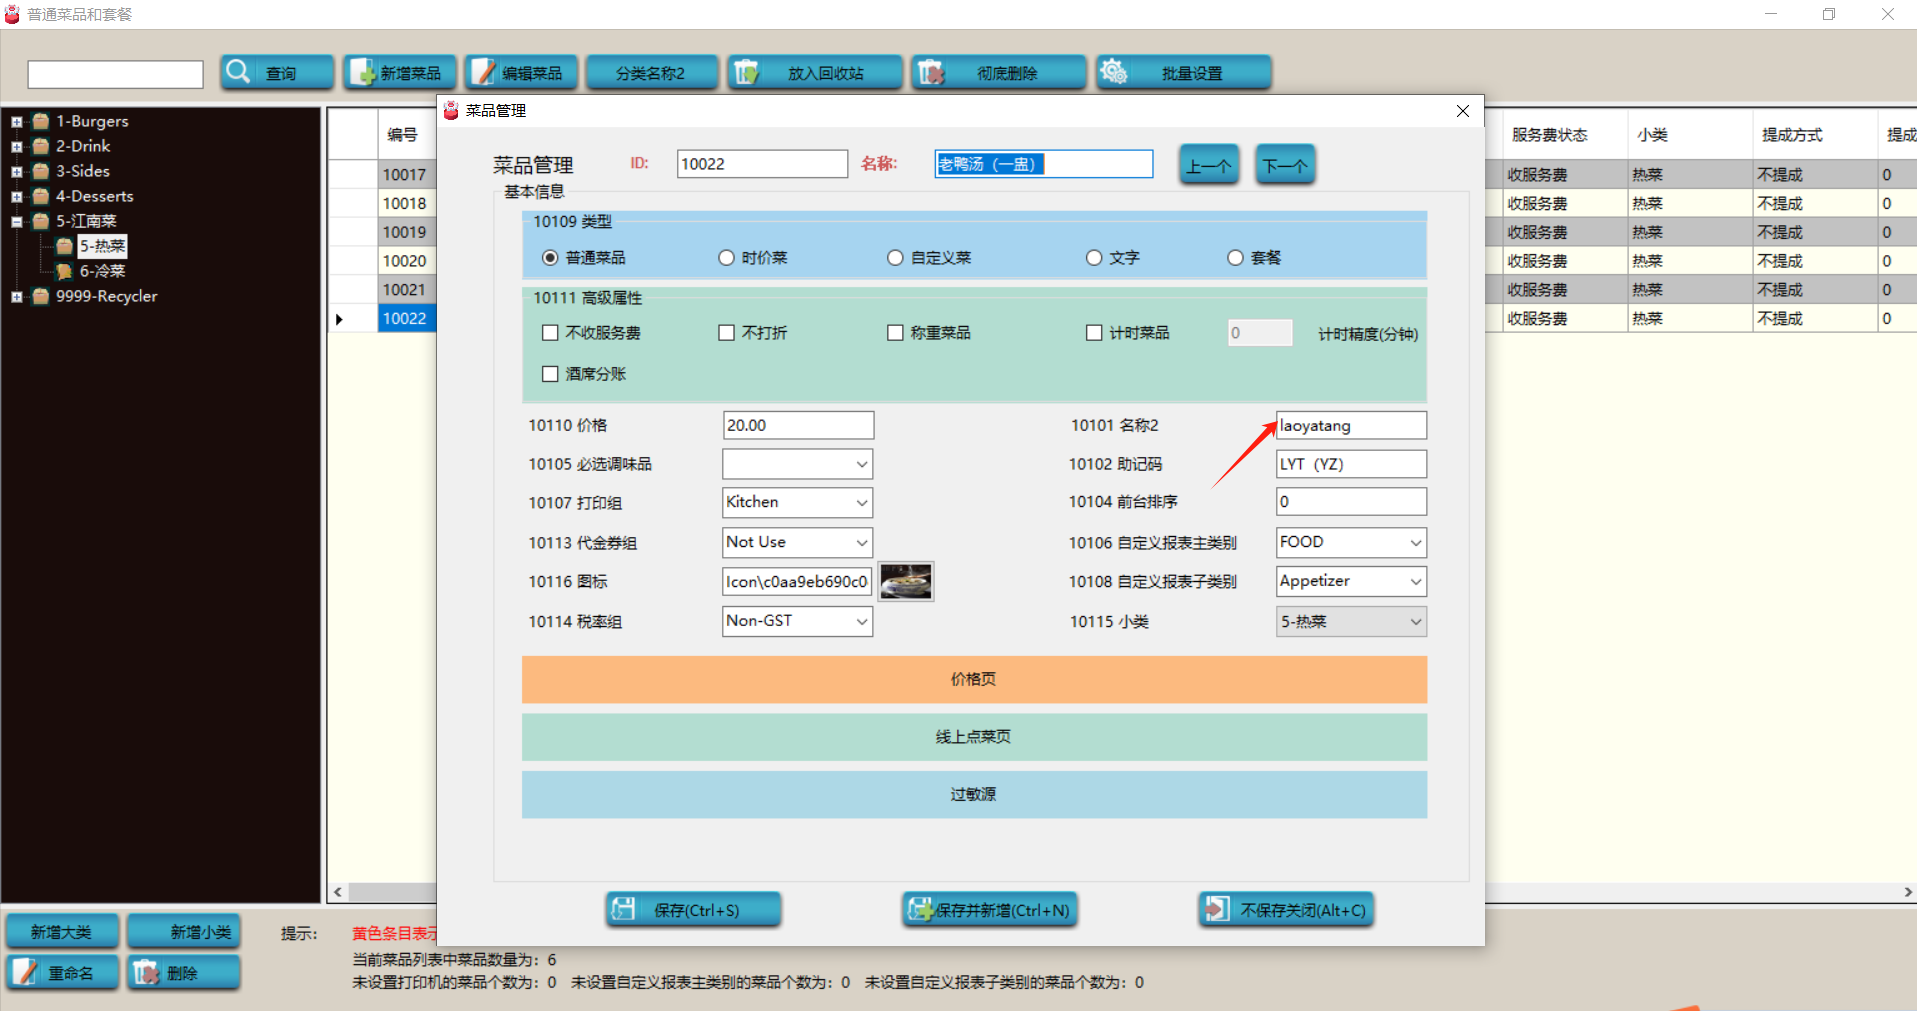
Task: Click the 1-Burgers folder icon
Action: (x=41, y=121)
